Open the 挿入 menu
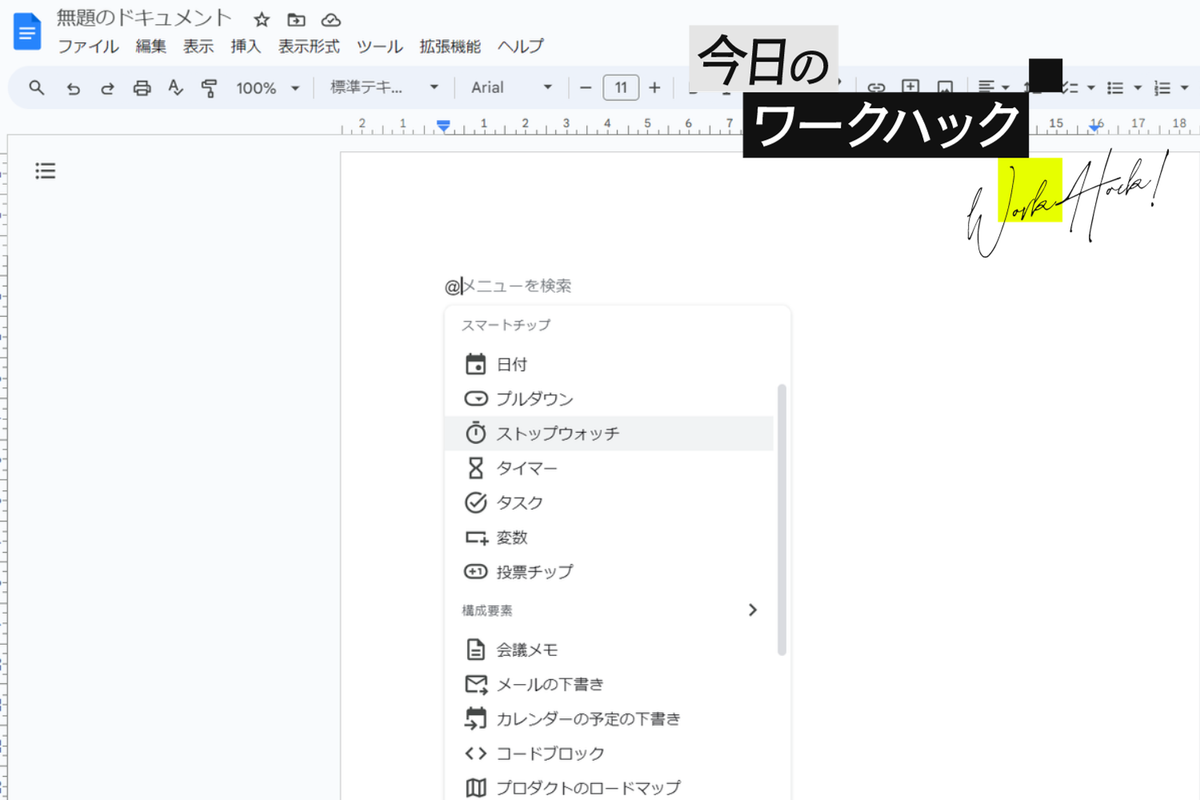The width and height of the screenshot is (1200, 800). (245, 46)
